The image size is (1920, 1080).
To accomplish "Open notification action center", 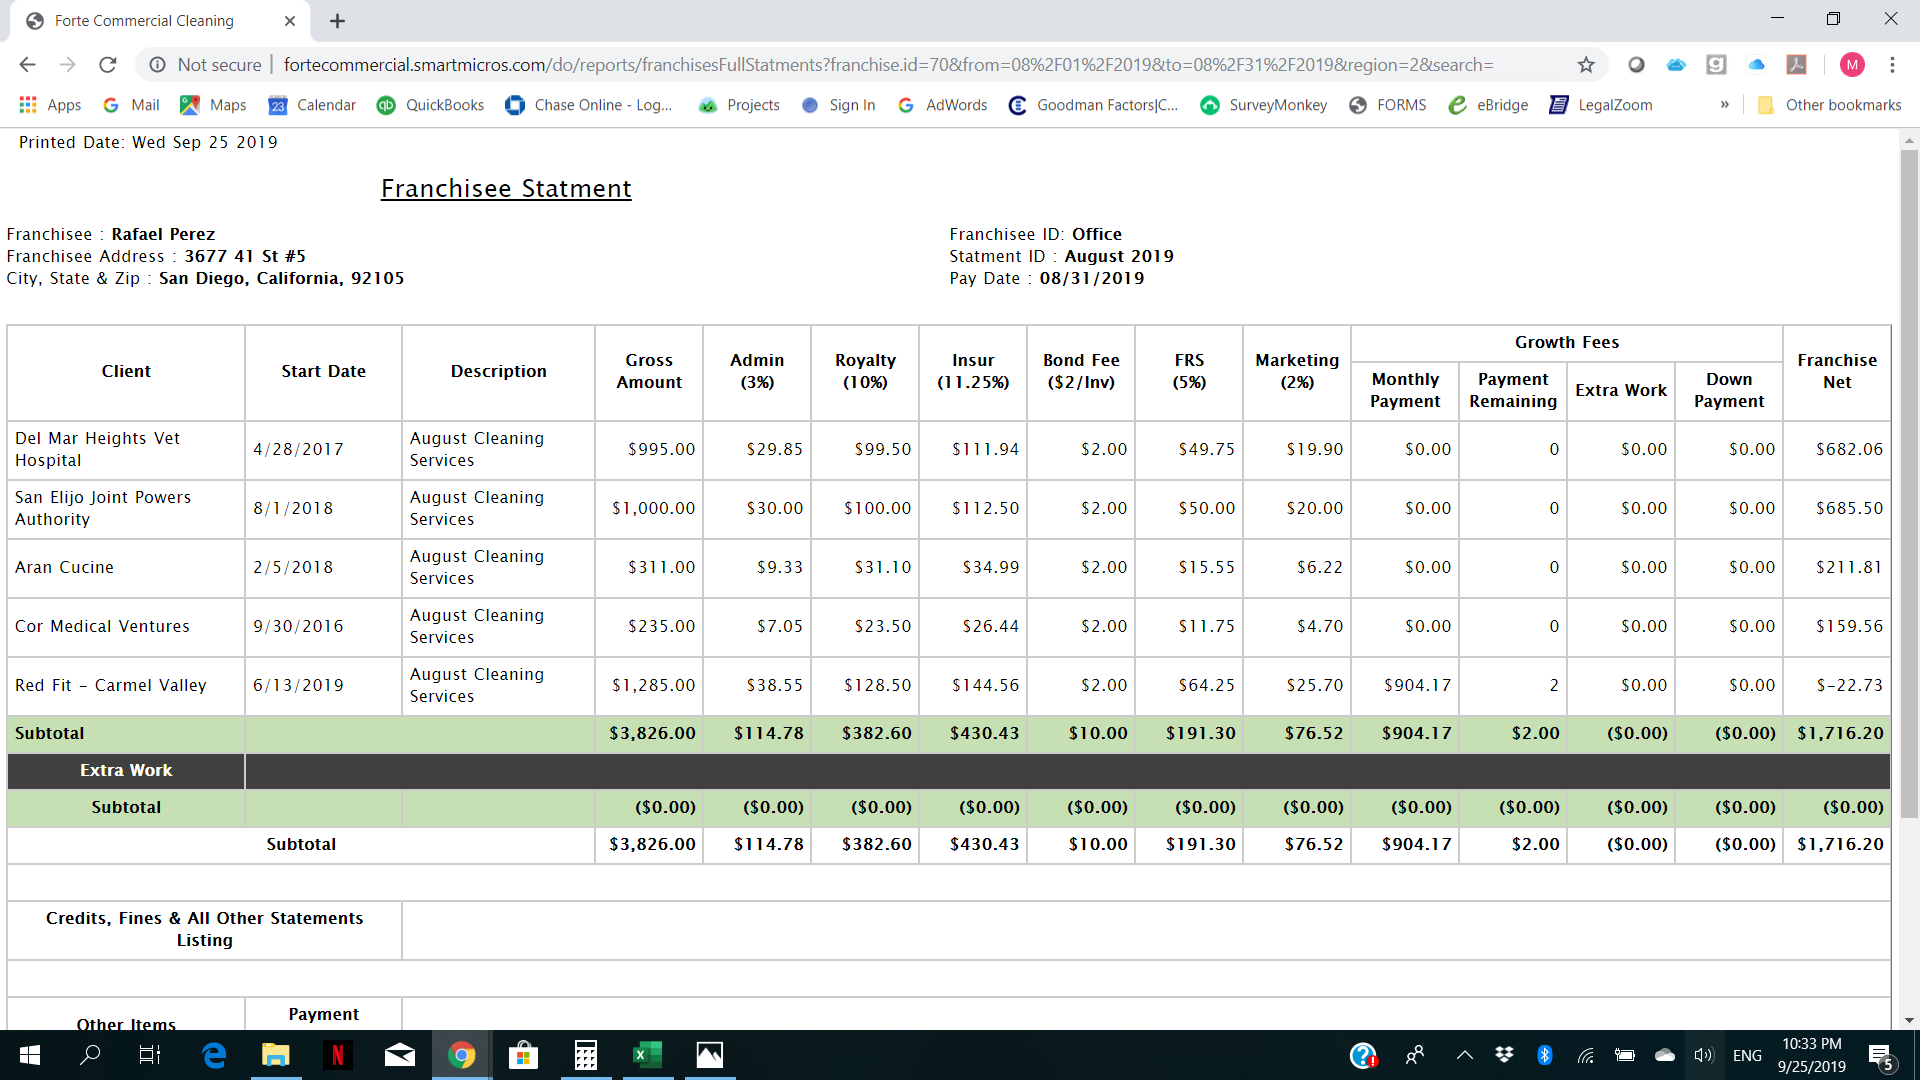I will [x=1881, y=1056].
